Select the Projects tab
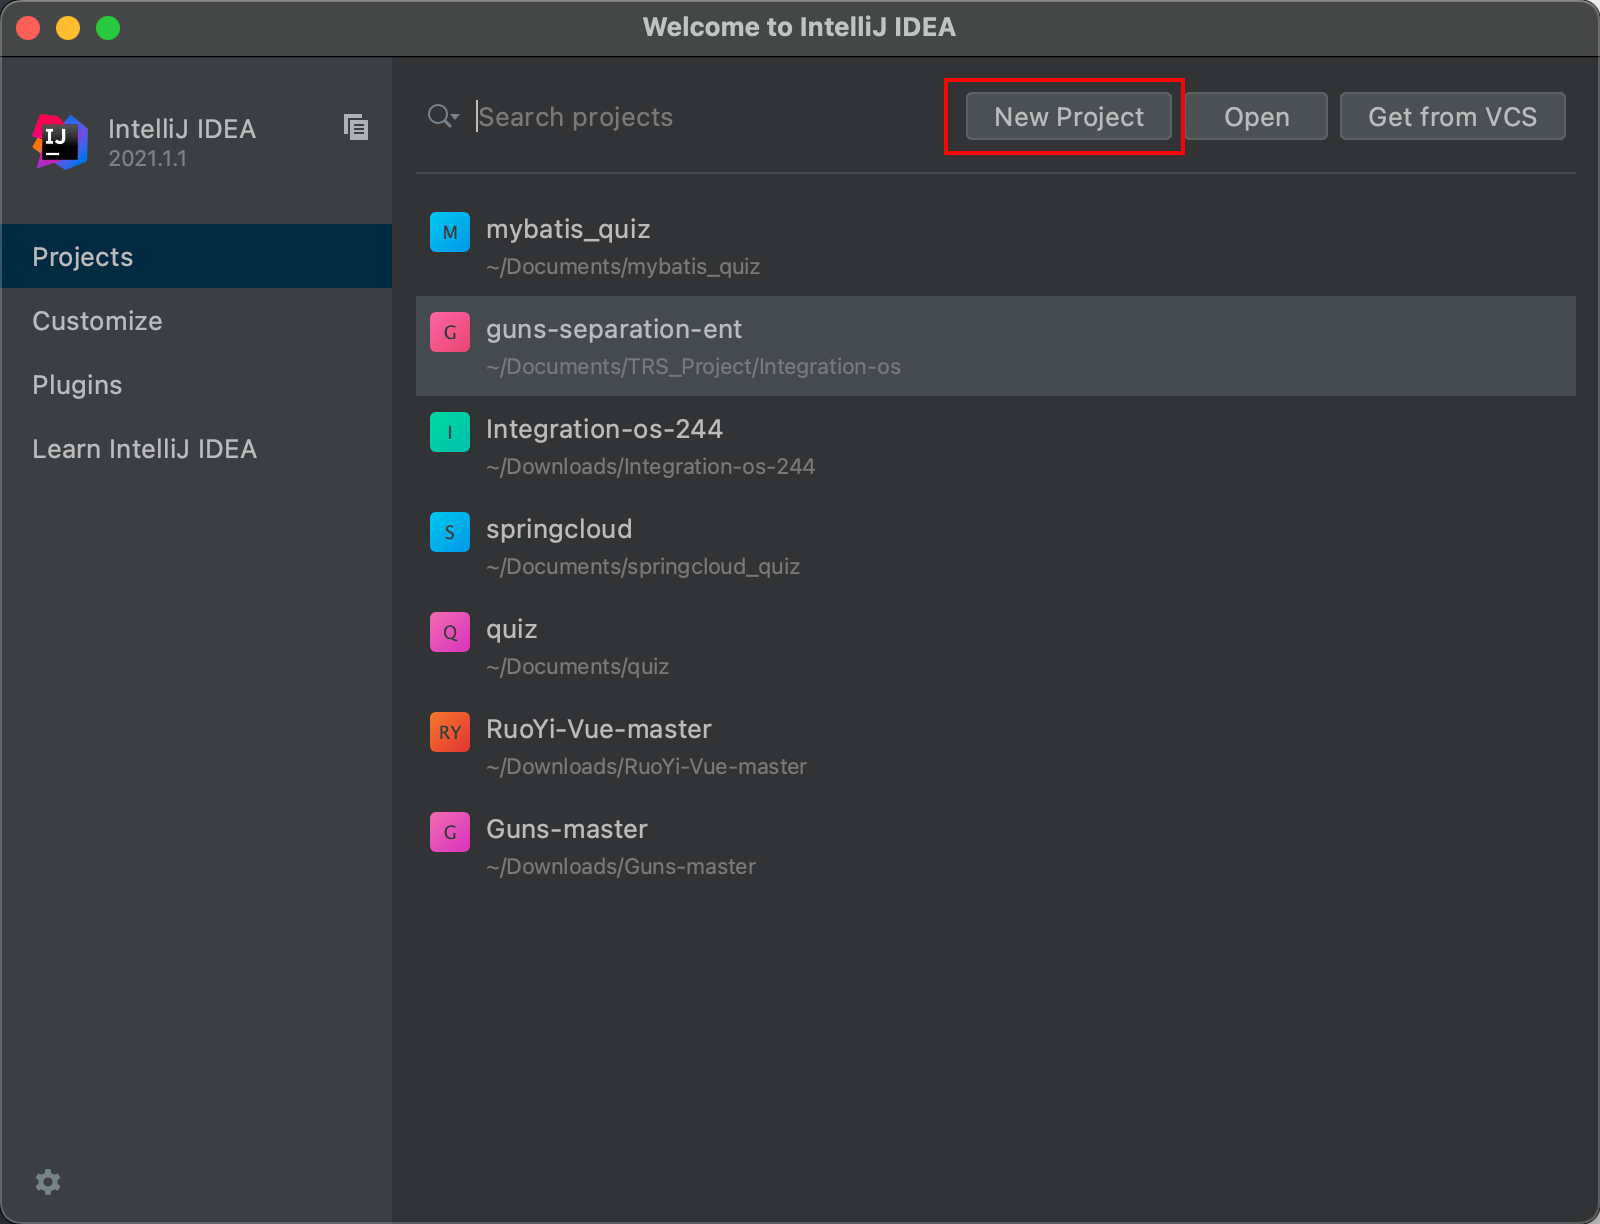The height and width of the screenshot is (1224, 1600). [x=197, y=256]
